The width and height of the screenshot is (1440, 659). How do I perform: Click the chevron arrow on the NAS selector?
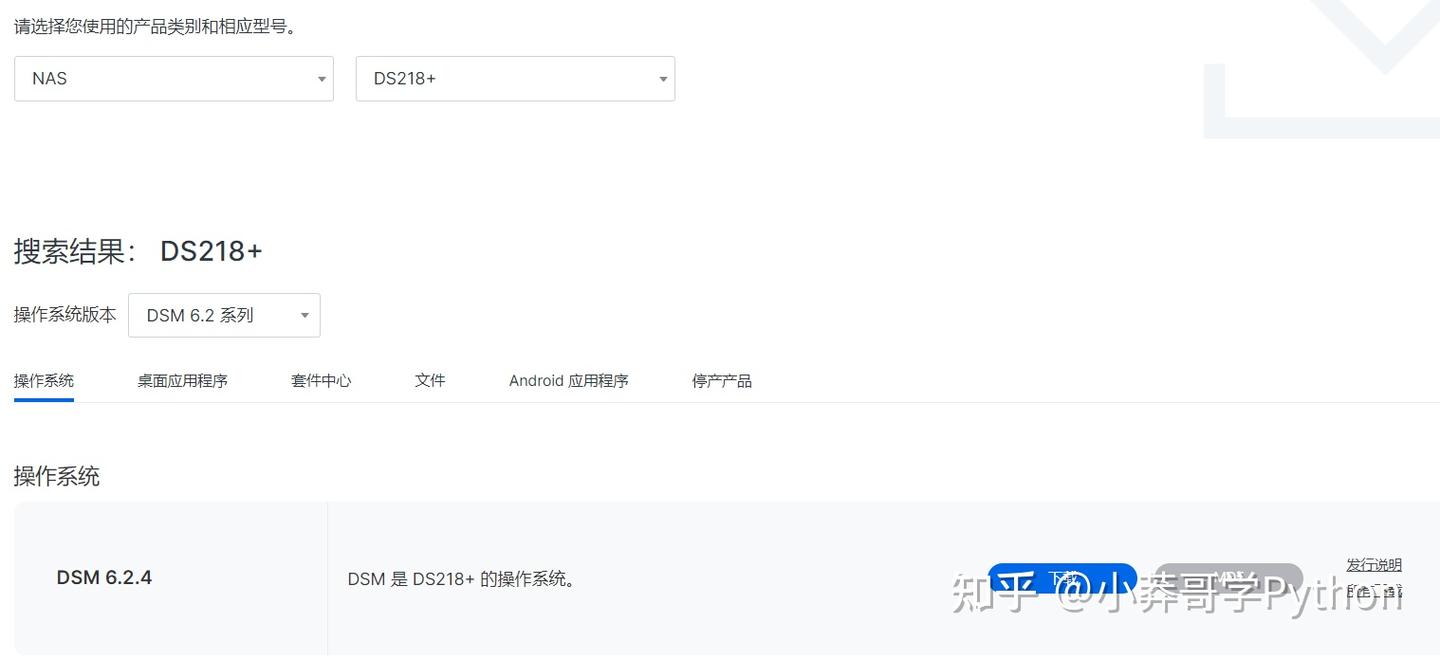point(321,78)
